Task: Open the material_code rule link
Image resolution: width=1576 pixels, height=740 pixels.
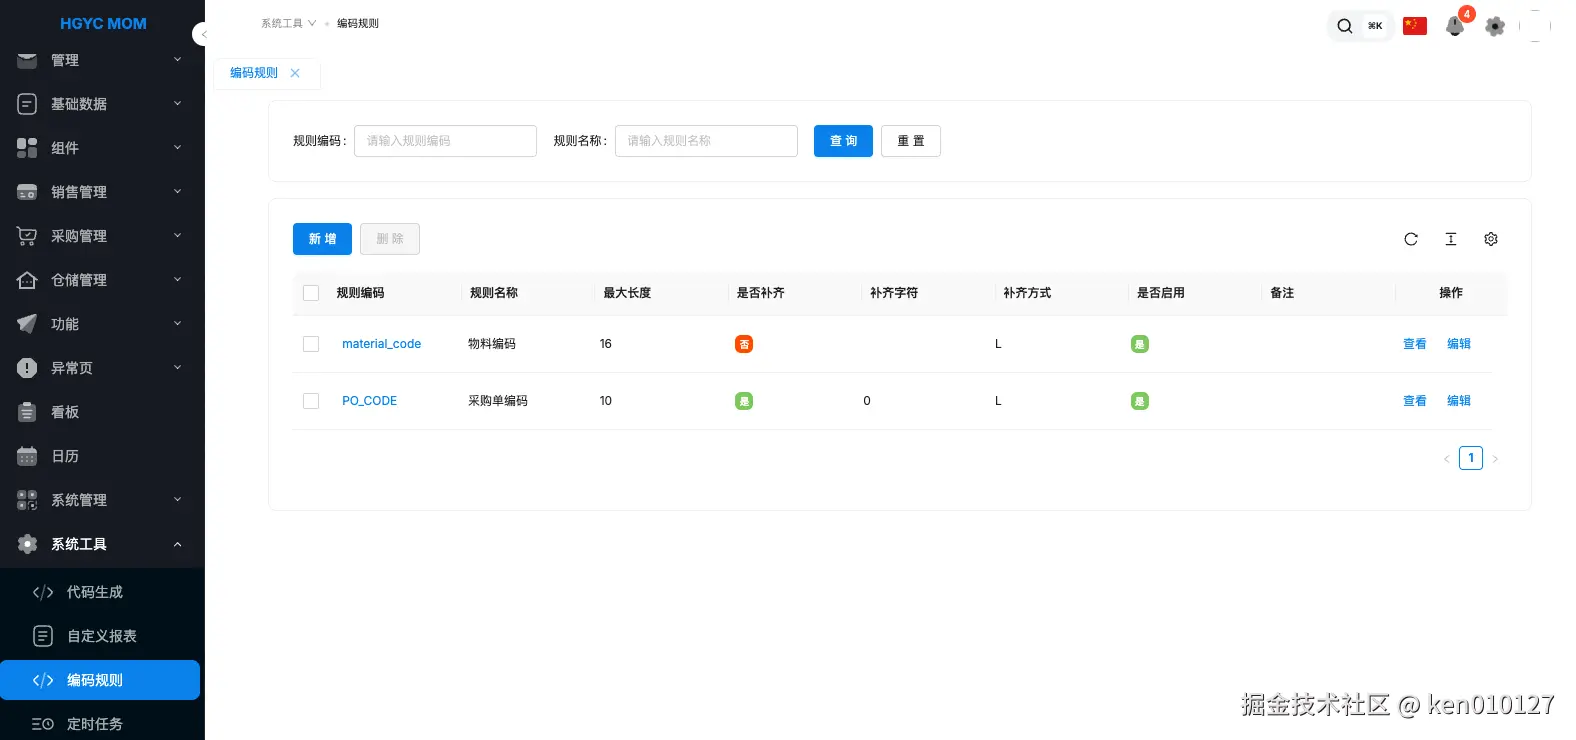Action: tap(381, 344)
